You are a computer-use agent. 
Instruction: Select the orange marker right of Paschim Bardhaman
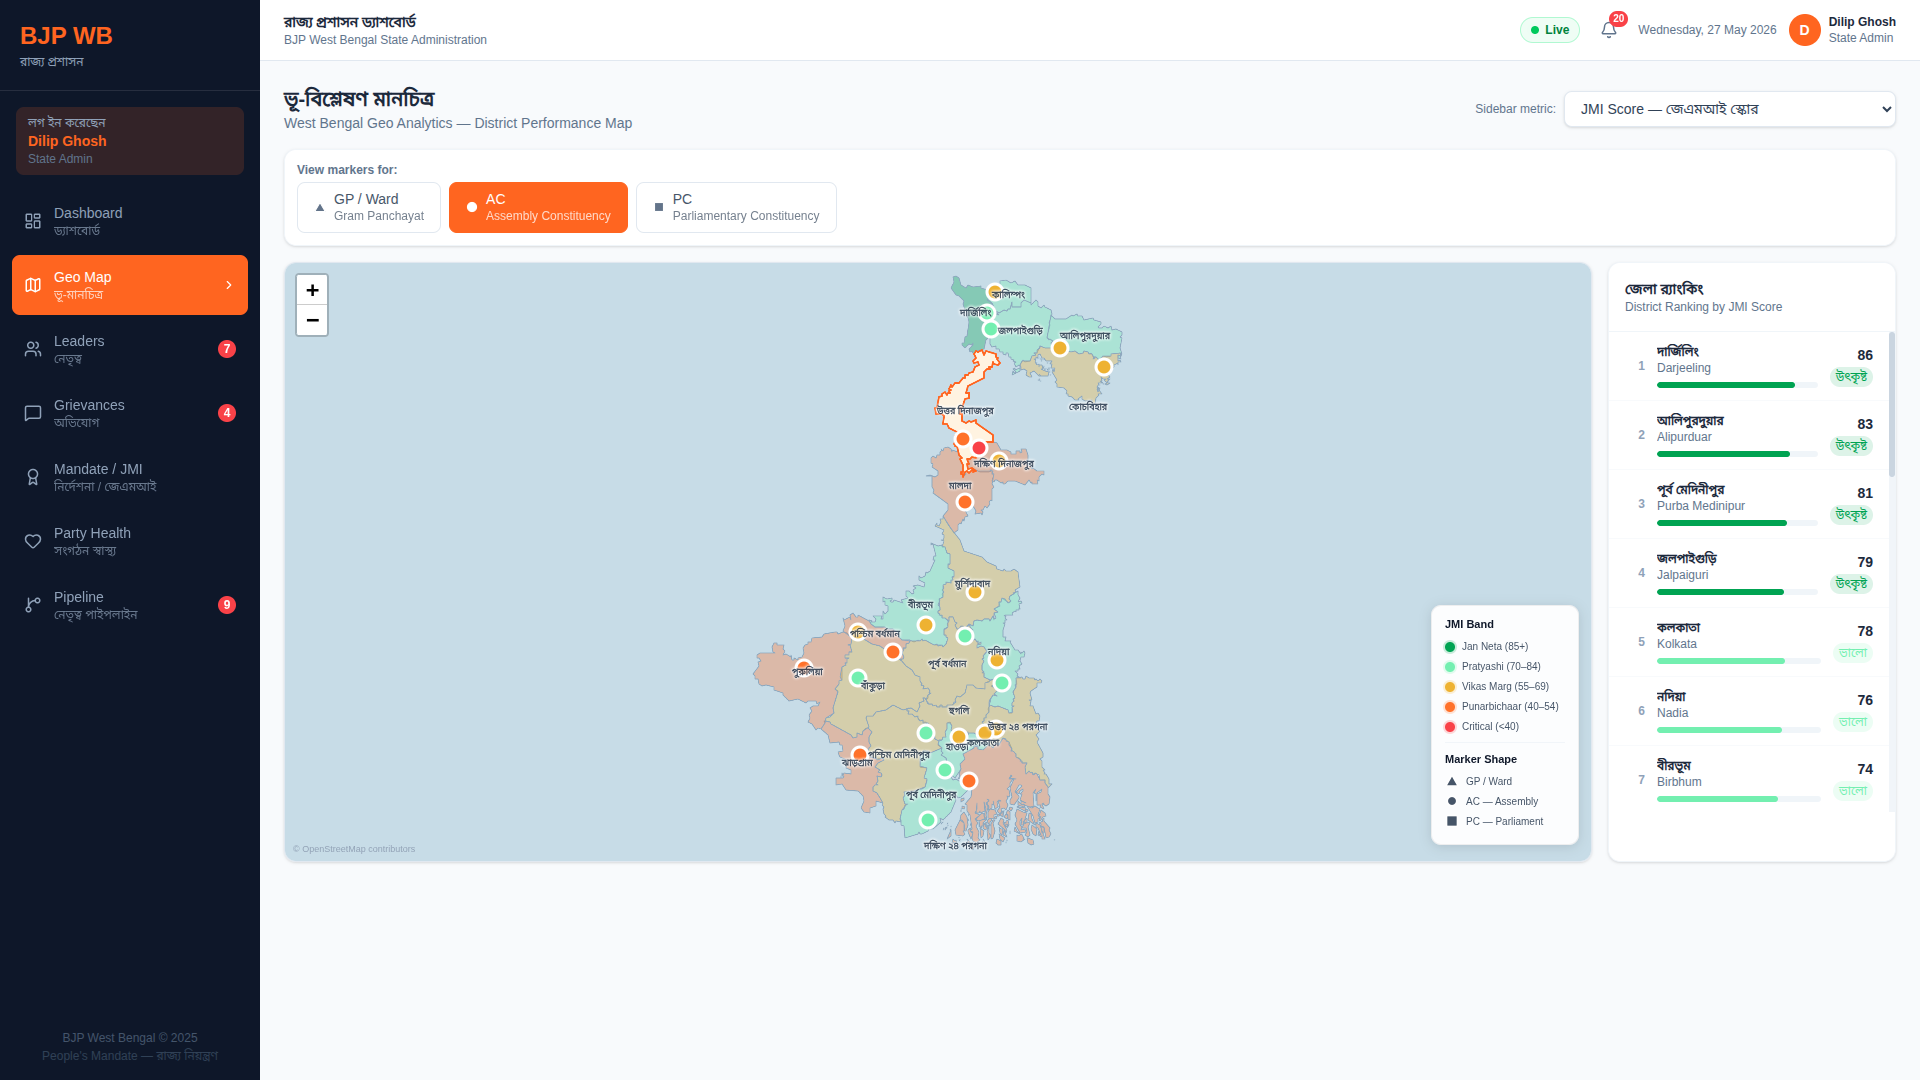pyautogui.click(x=893, y=652)
